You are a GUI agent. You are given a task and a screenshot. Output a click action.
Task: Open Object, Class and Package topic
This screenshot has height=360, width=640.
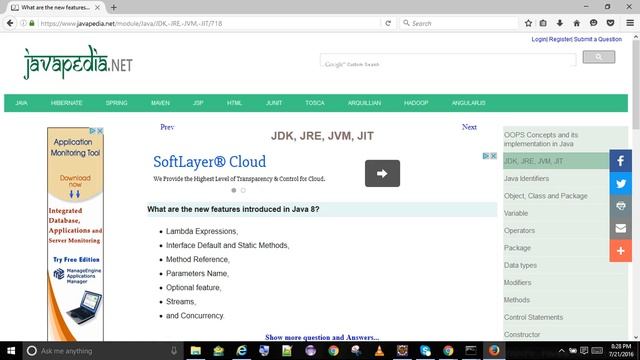[546, 196]
